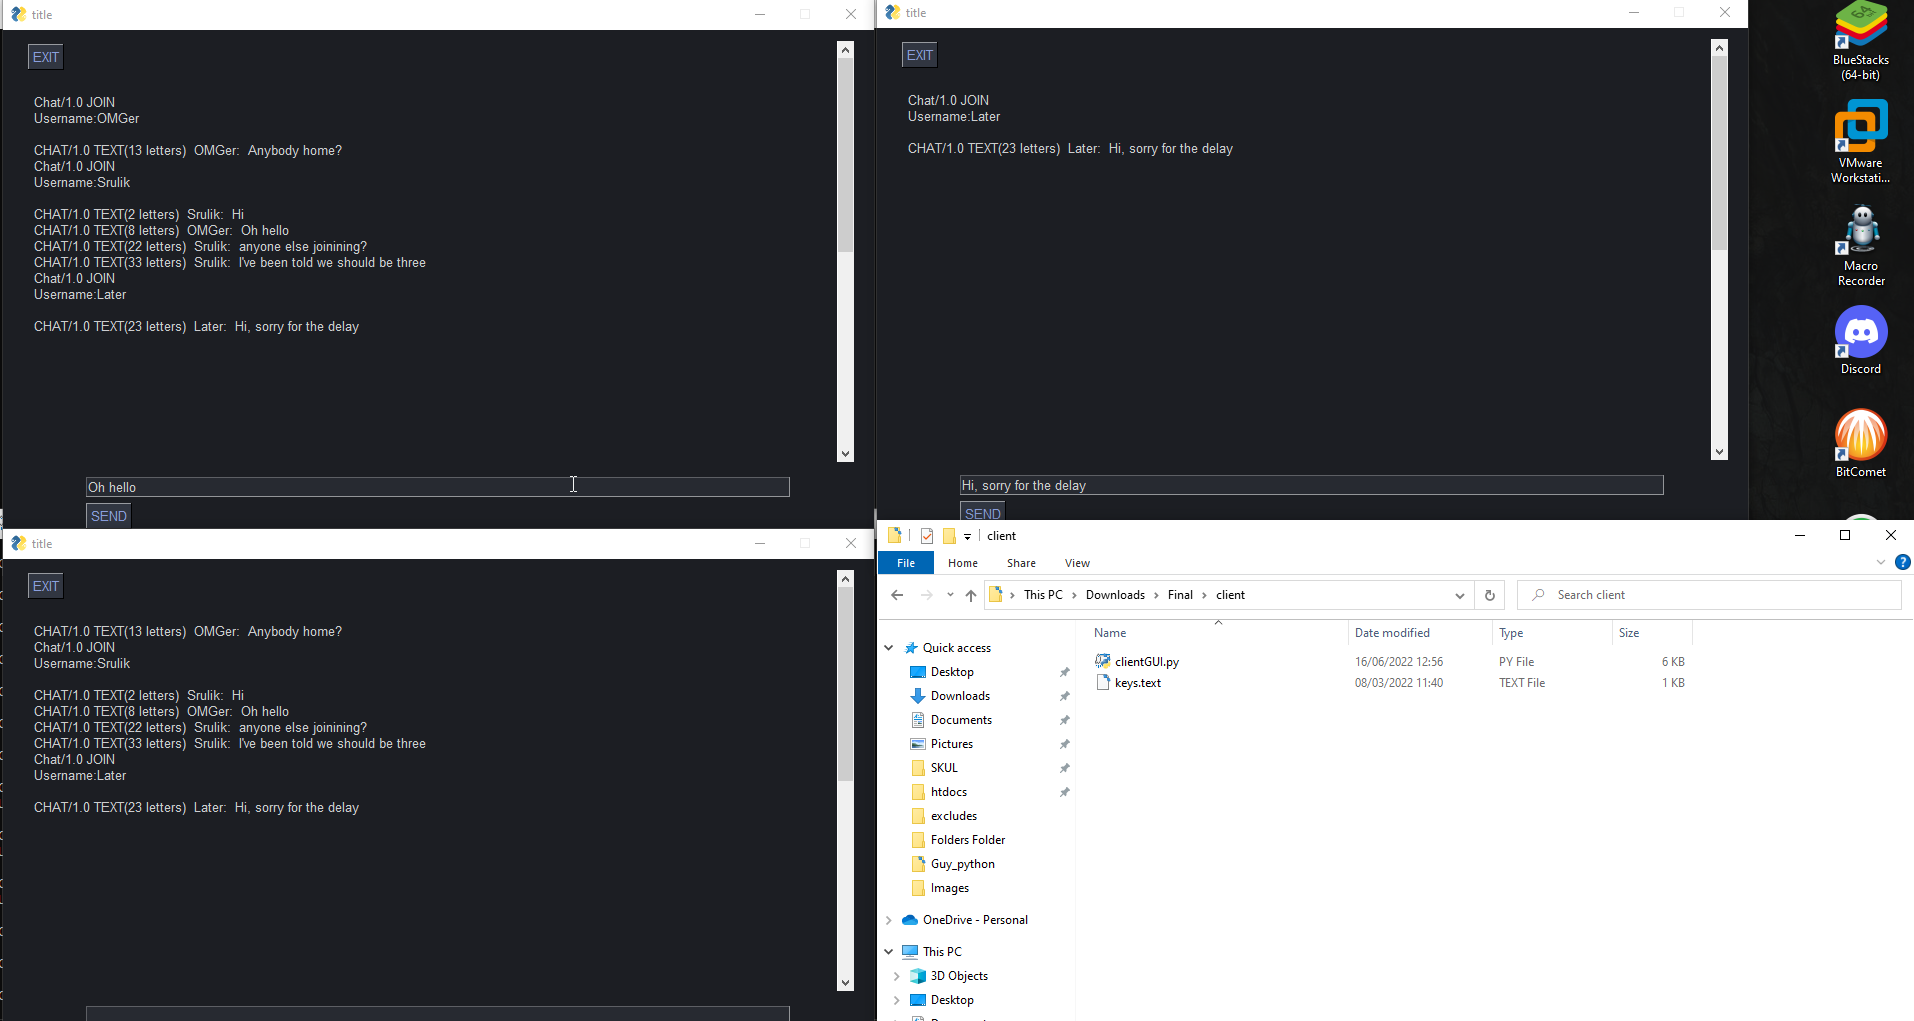Click EXIT in OMGer chat window
The height and width of the screenshot is (1021, 1914).
(x=46, y=57)
